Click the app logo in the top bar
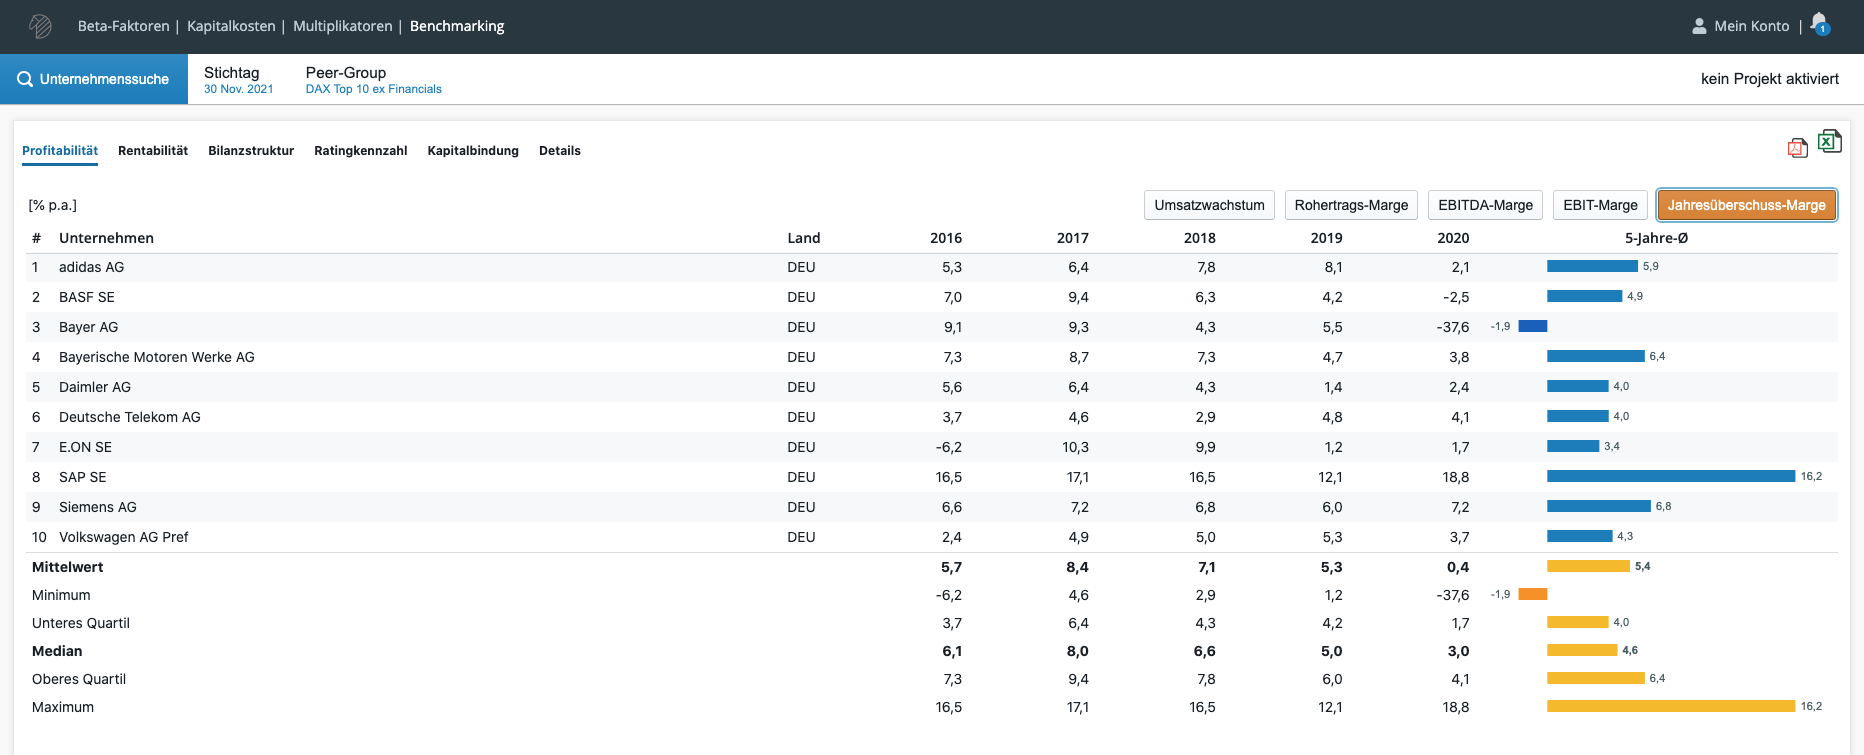This screenshot has height=755, width=1864. click(40, 27)
